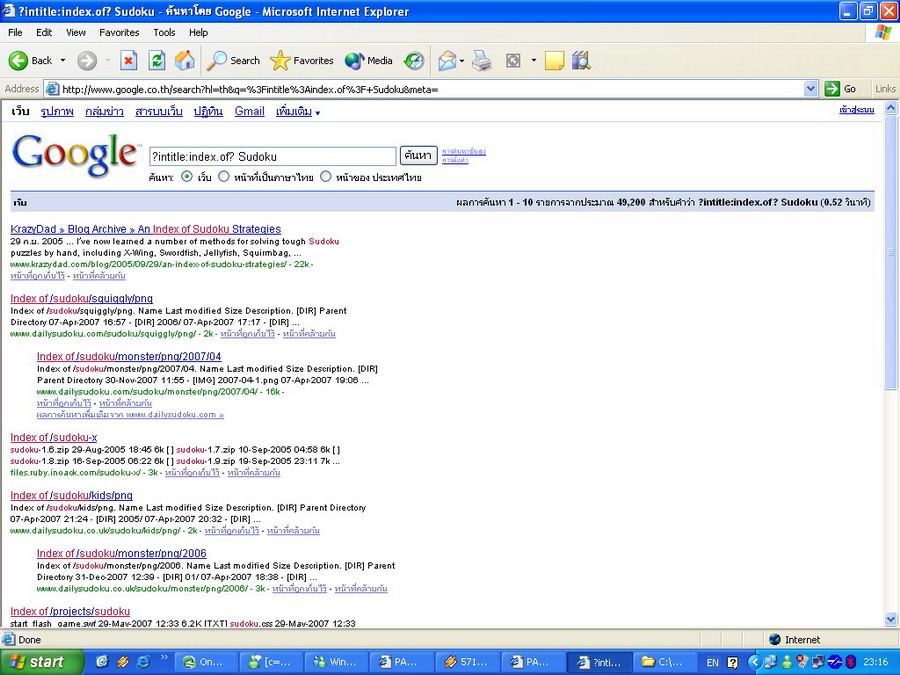Select the หน้าที่เป็นภาษาไทย radio button
This screenshot has width=900, height=675.
(224, 177)
